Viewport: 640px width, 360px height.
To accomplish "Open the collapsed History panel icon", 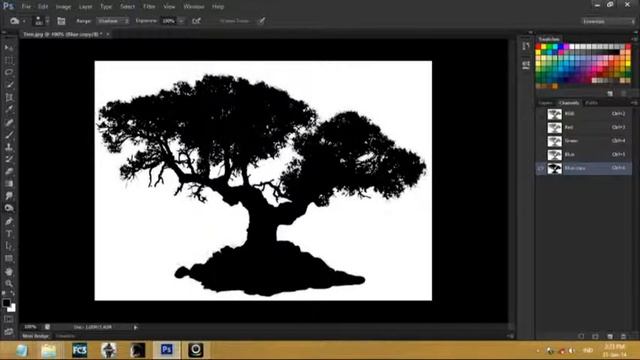I will 526,46.
